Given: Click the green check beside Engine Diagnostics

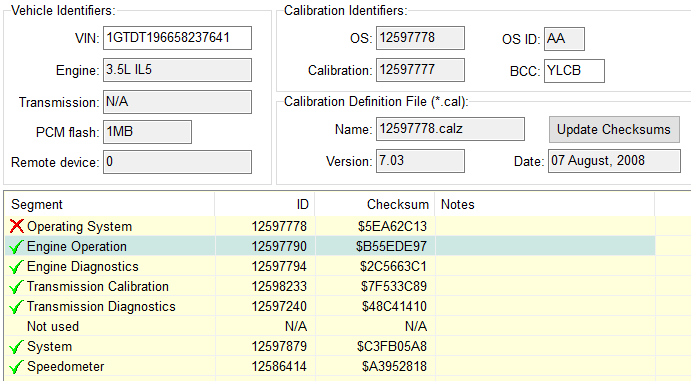Looking at the screenshot, I should point(16,266).
